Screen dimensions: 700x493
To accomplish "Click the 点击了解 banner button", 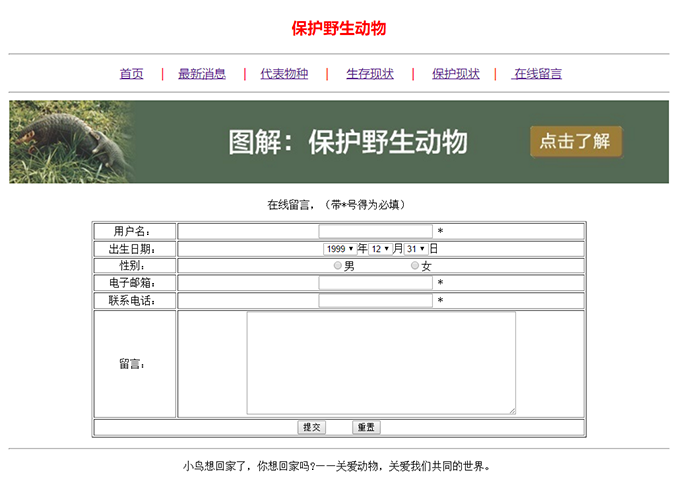I will pyautogui.click(x=575, y=142).
